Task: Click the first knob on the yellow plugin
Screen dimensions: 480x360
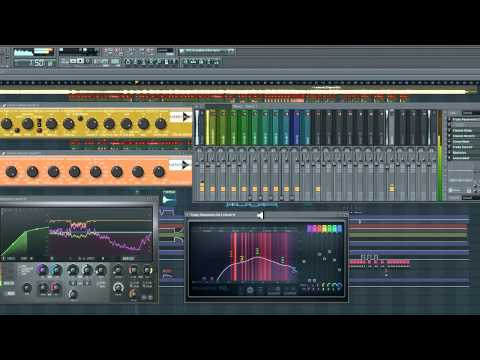Action: point(6,124)
